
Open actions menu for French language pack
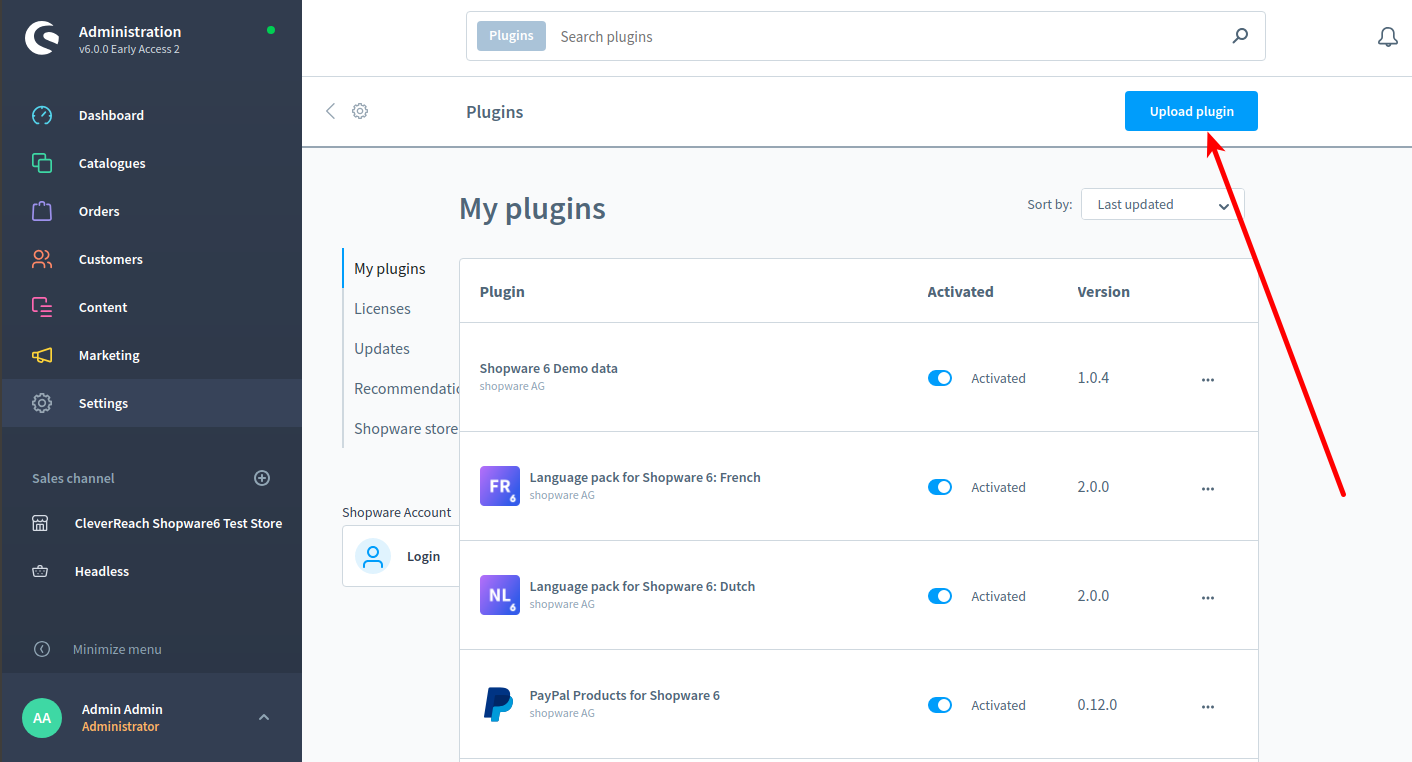coord(1208,489)
